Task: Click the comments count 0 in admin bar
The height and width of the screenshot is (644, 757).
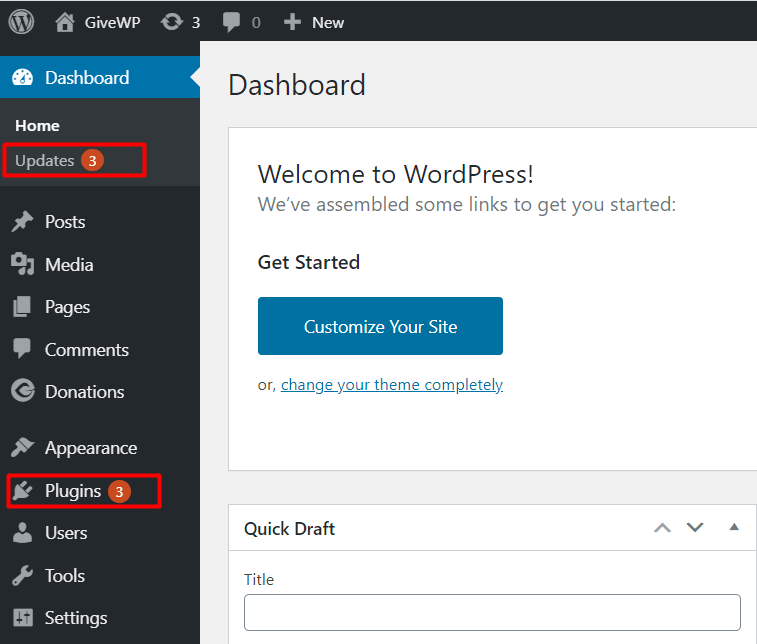Action: coord(256,23)
